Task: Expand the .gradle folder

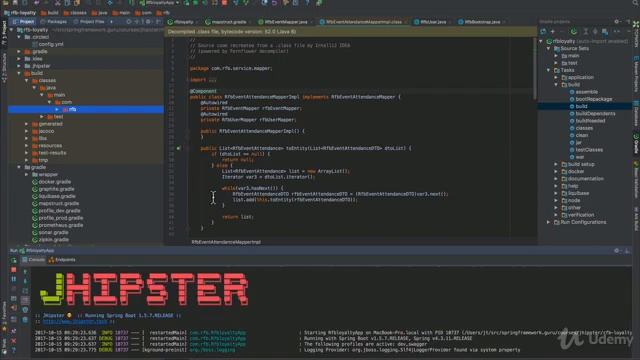Action: pyautogui.click(x=19, y=52)
